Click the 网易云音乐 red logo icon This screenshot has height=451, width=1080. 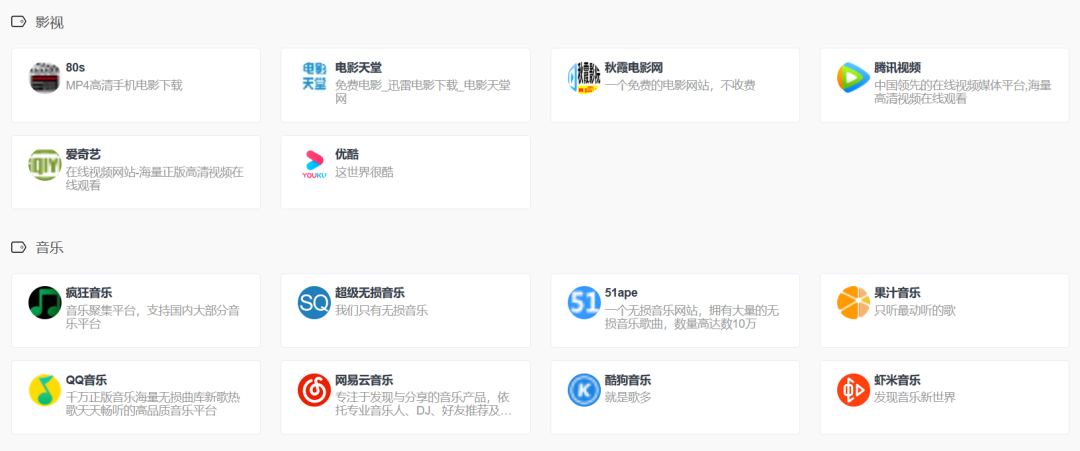point(314,390)
